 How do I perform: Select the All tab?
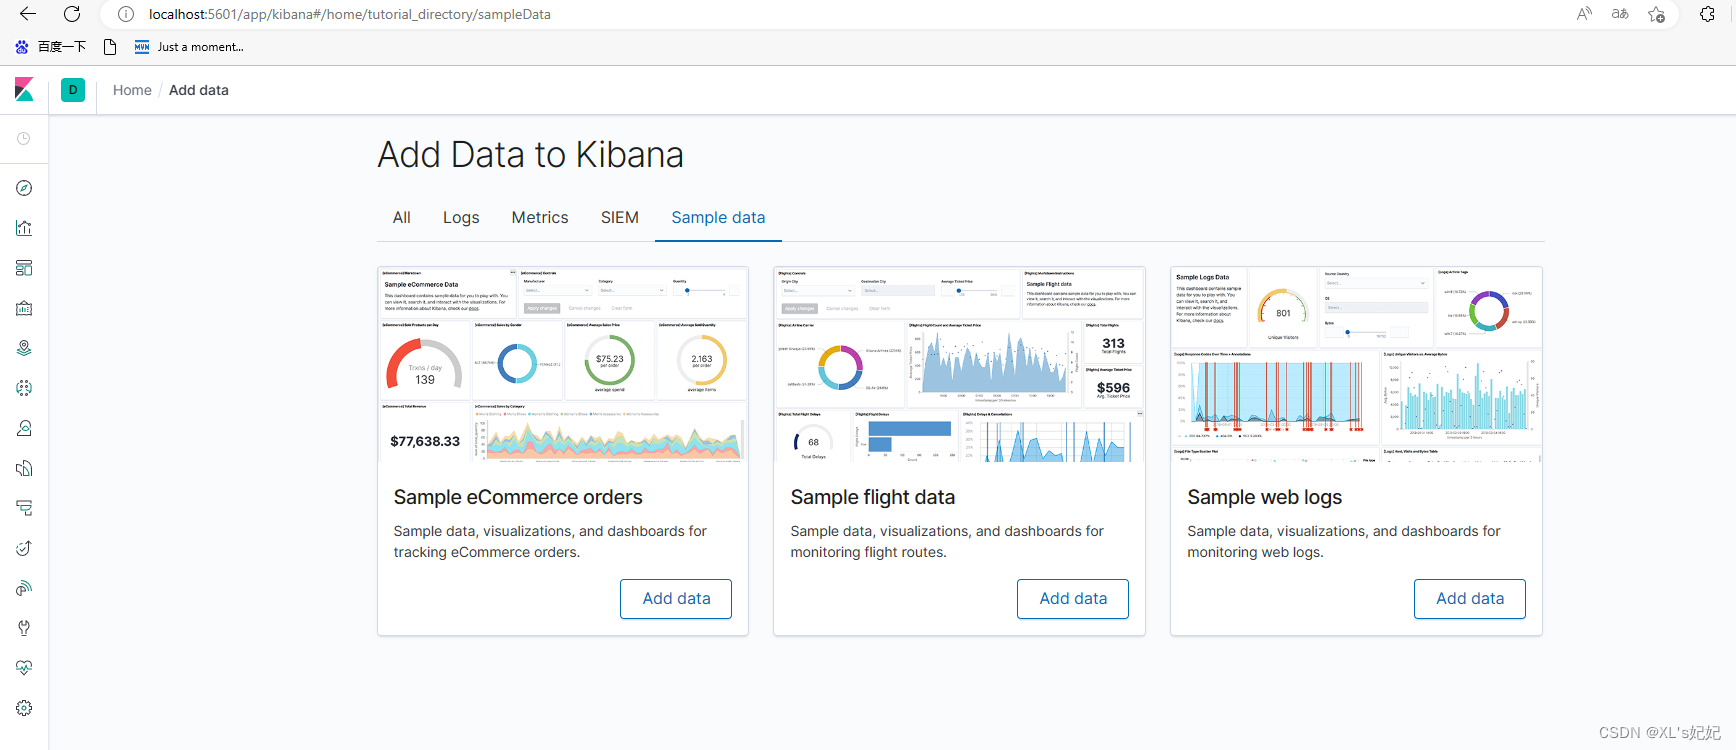coord(402,217)
